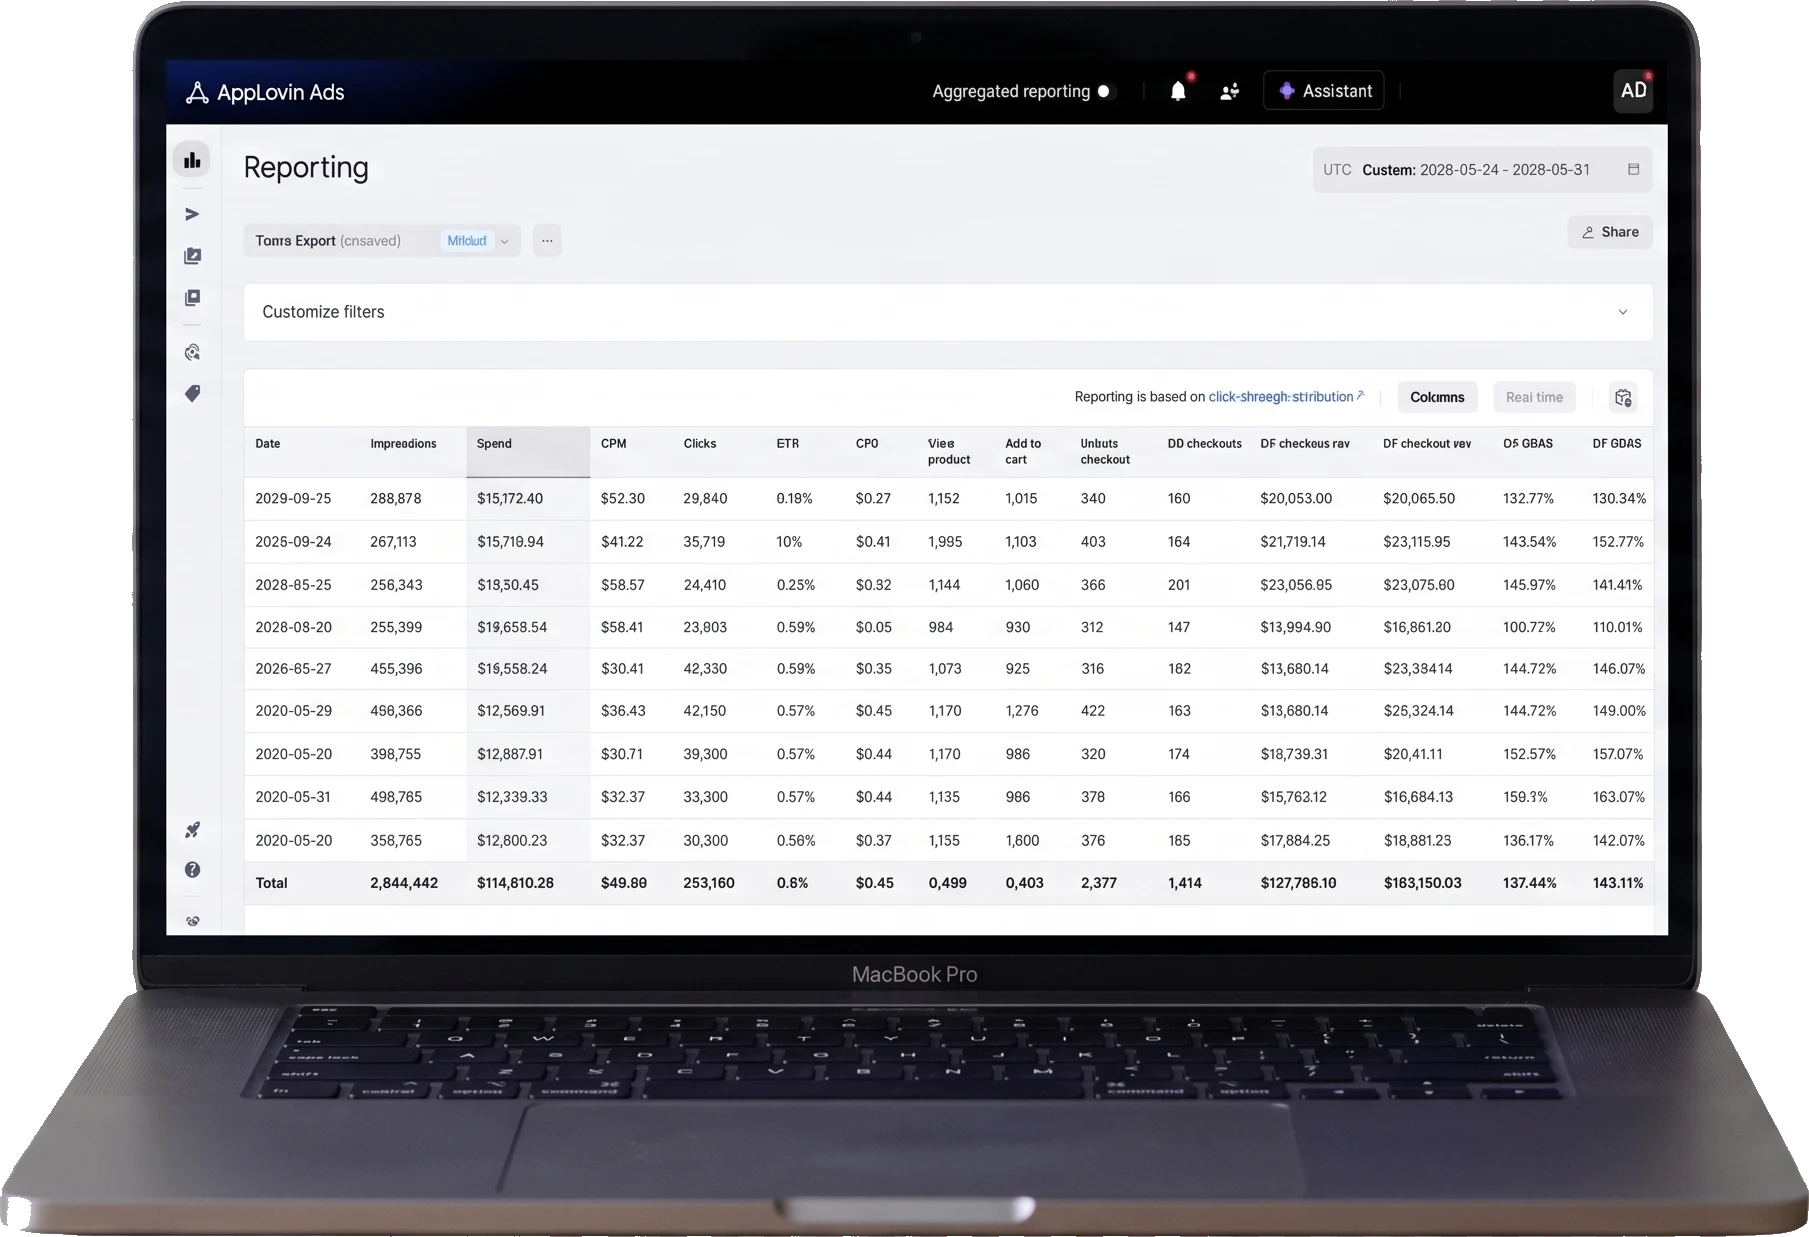1809x1237 pixels.
Task: Select the $114,810.28 total spend
Action: pos(515,883)
